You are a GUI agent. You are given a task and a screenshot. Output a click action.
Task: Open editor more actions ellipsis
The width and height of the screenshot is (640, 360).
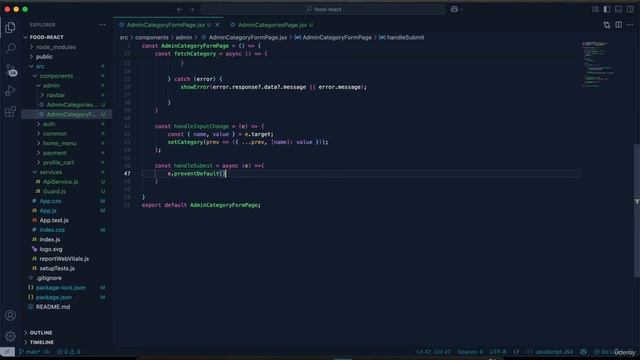click(630, 25)
